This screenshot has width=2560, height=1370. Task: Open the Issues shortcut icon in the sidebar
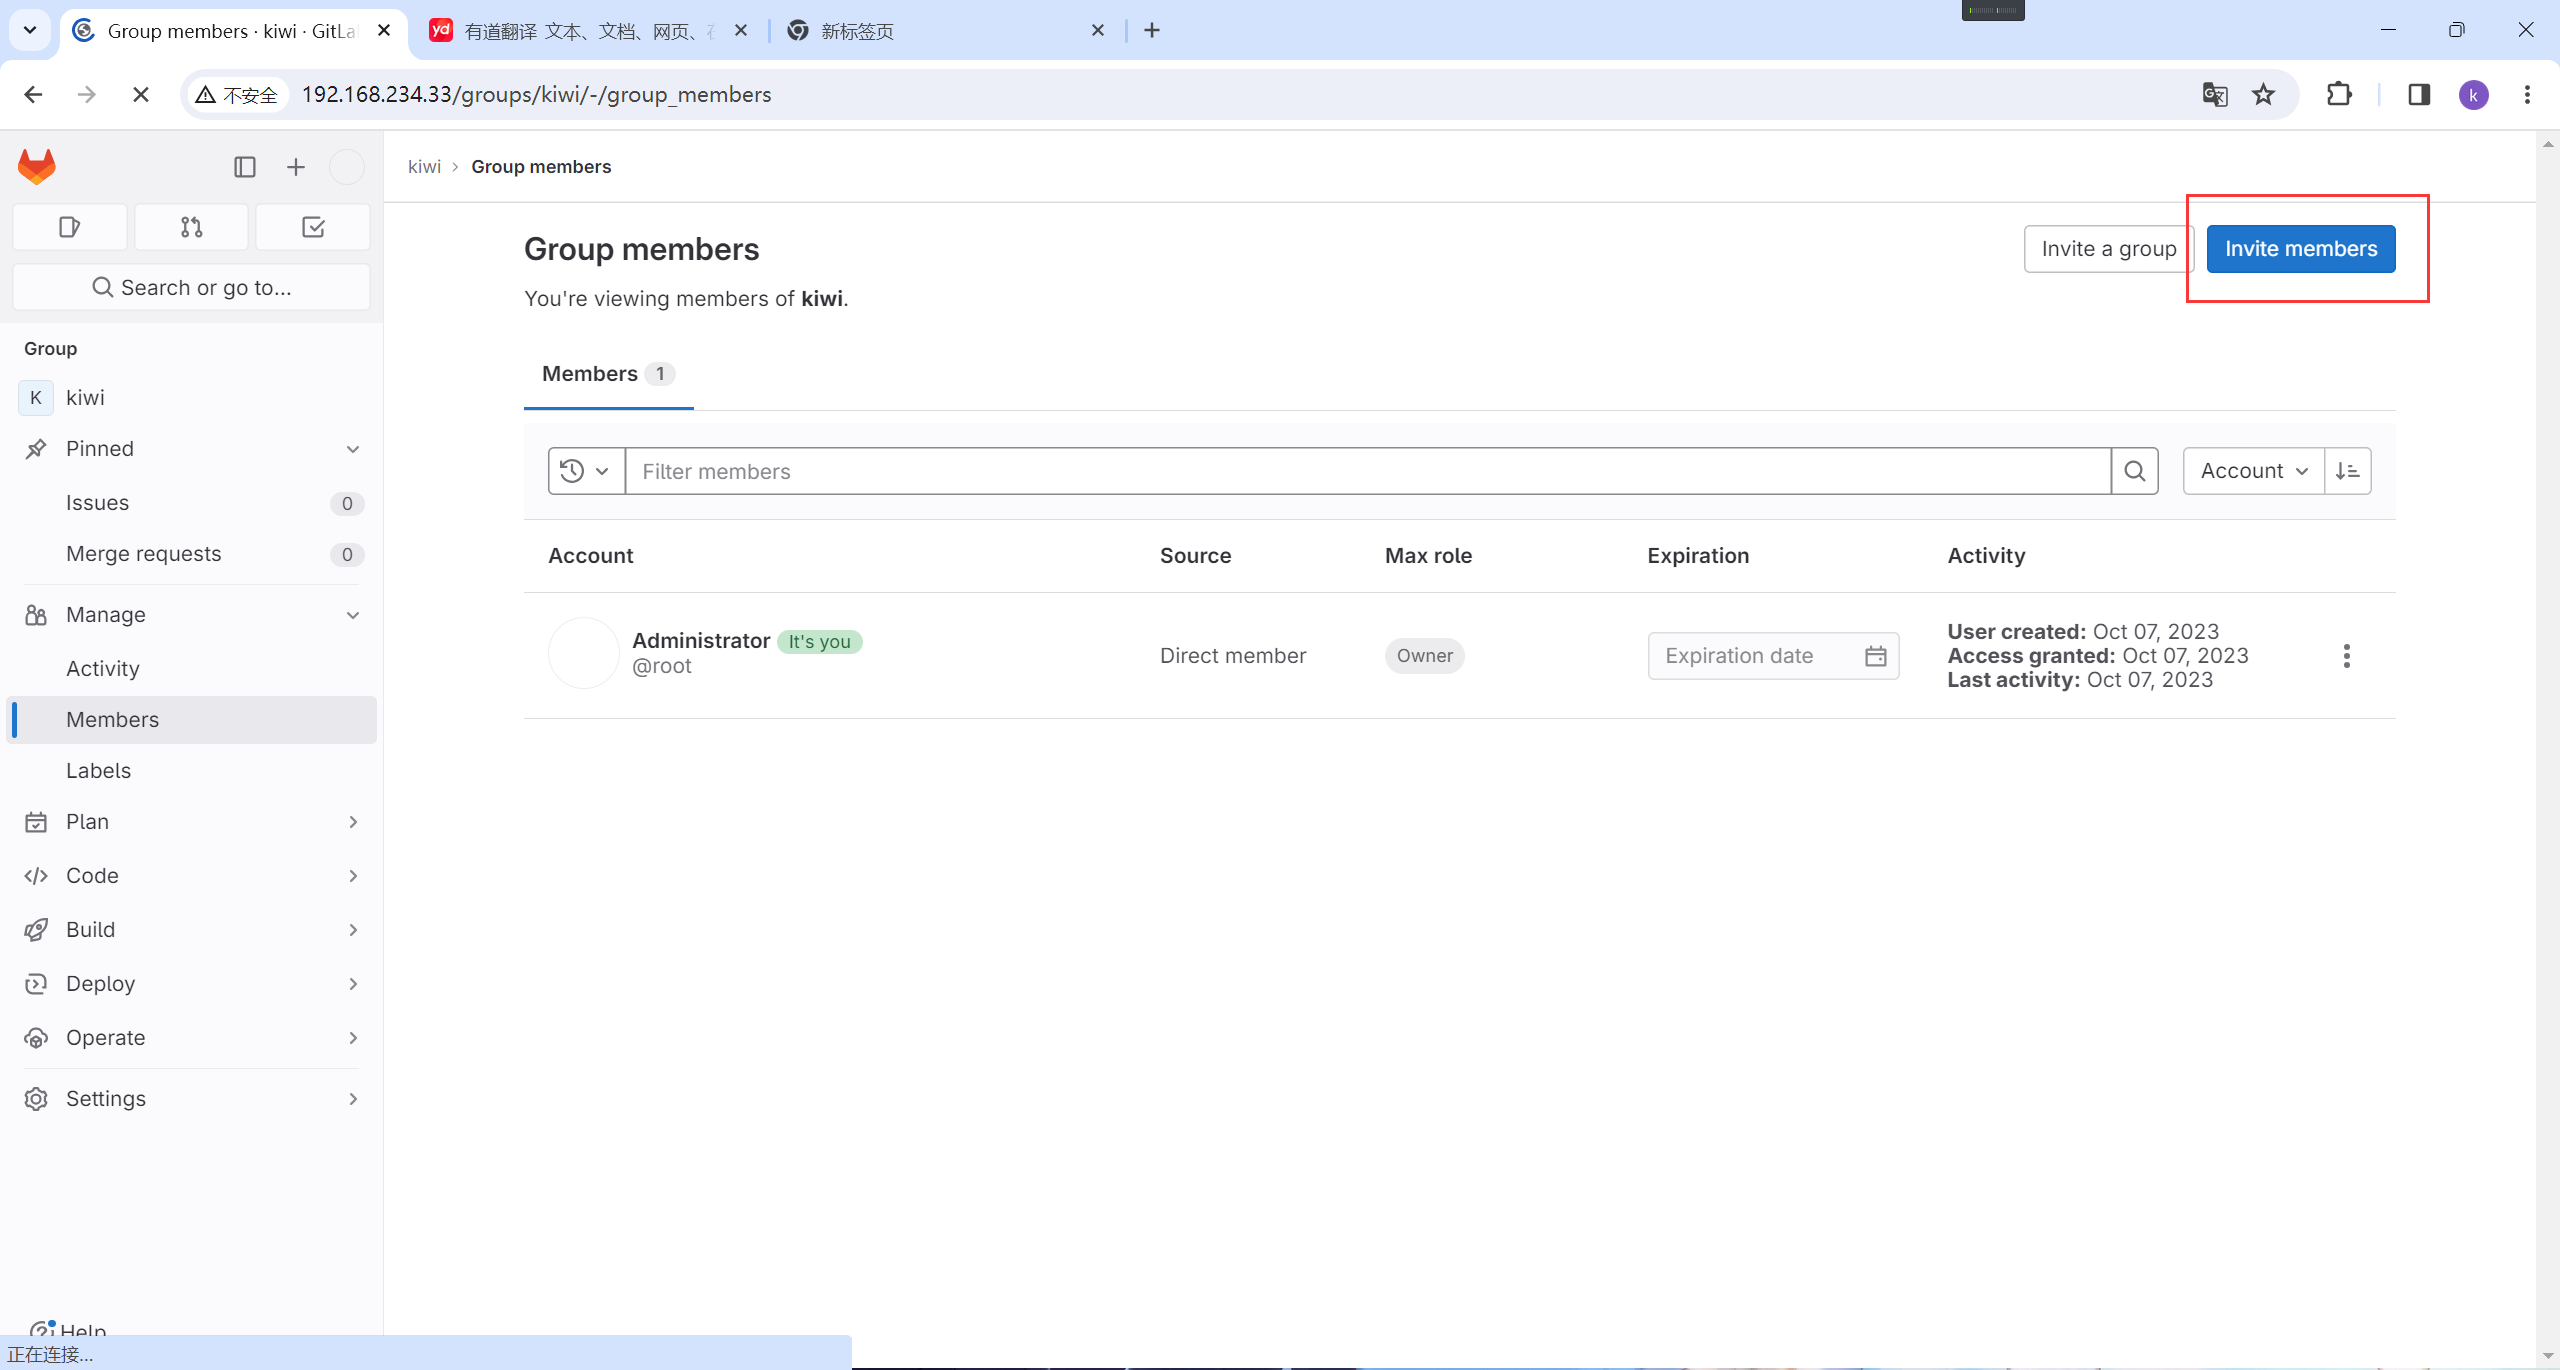point(69,227)
